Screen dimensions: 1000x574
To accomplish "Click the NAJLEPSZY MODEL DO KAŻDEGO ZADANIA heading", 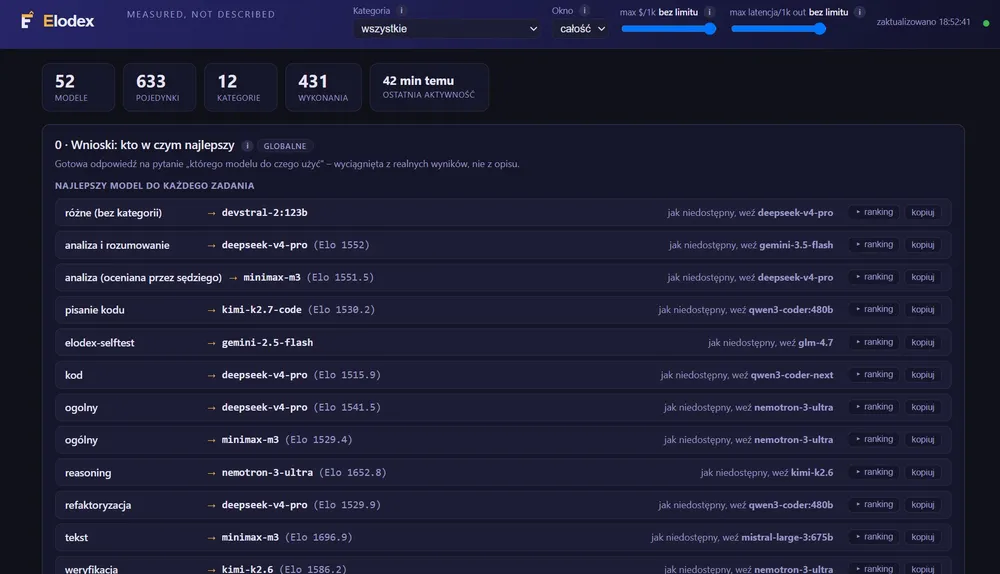I will click(154, 186).
